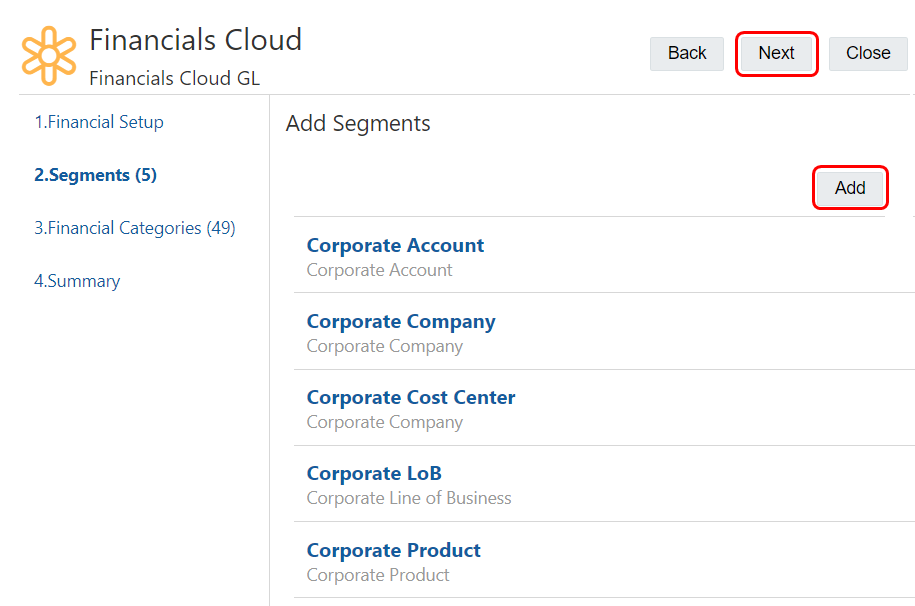Click gray description beneath Corporate Product title
The height and width of the screenshot is (606, 915).
pyautogui.click(x=378, y=575)
